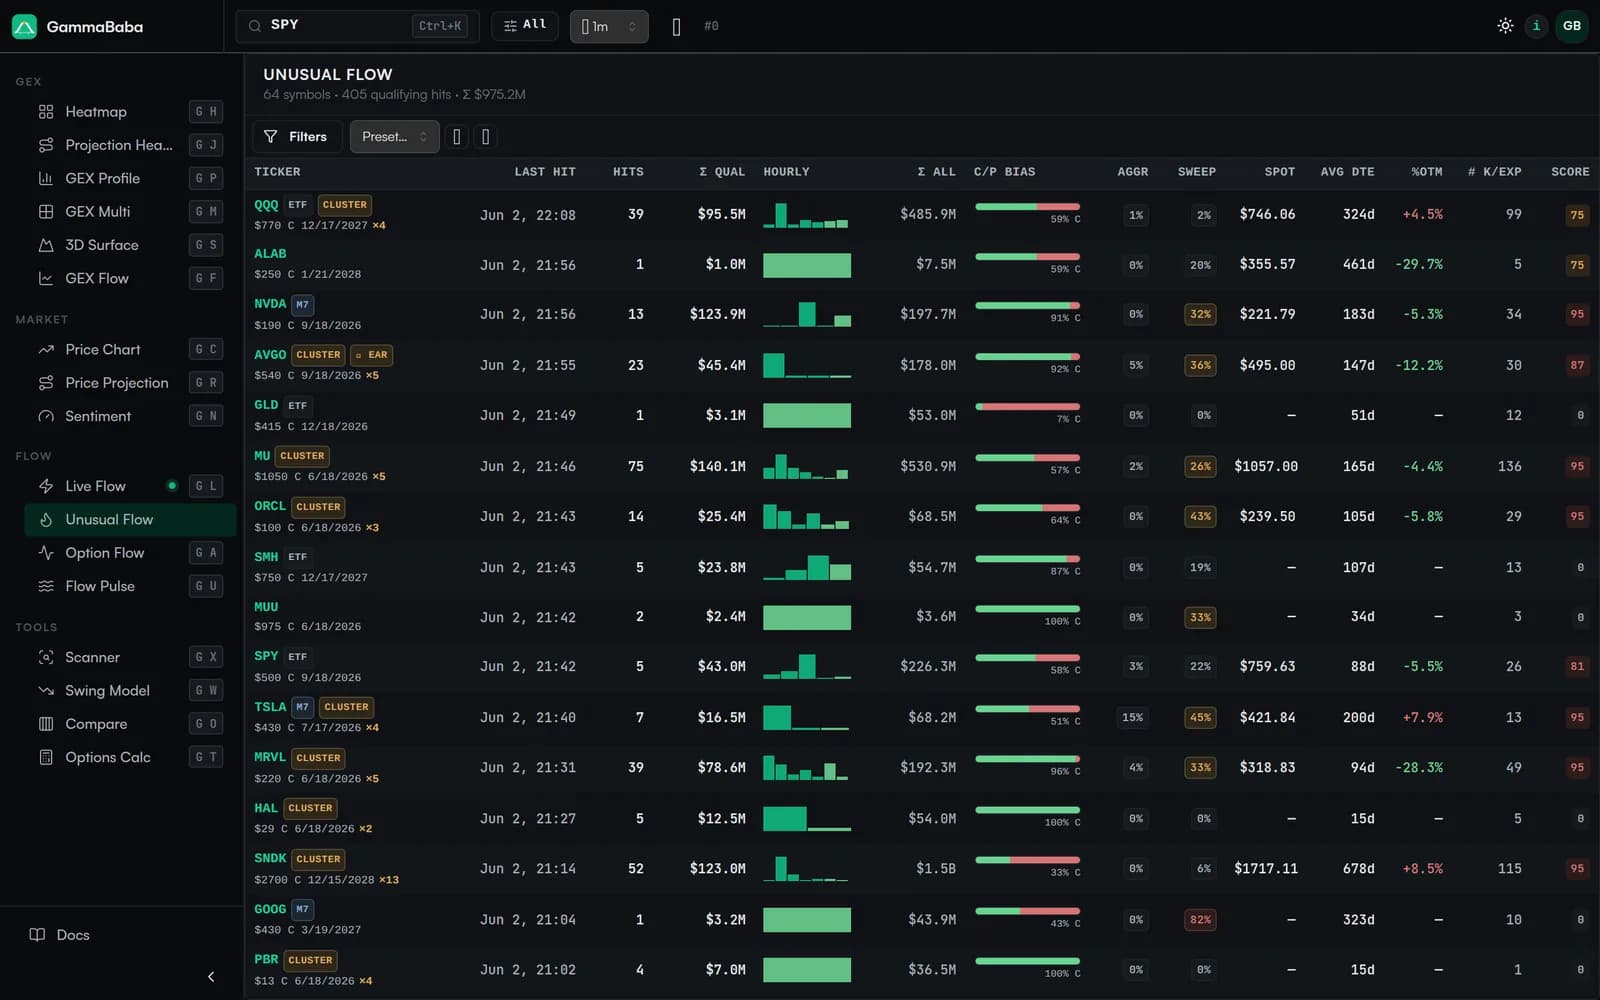The height and width of the screenshot is (1000, 1600).
Task: Click the ETF tag next to SMH
Action: 297,557
